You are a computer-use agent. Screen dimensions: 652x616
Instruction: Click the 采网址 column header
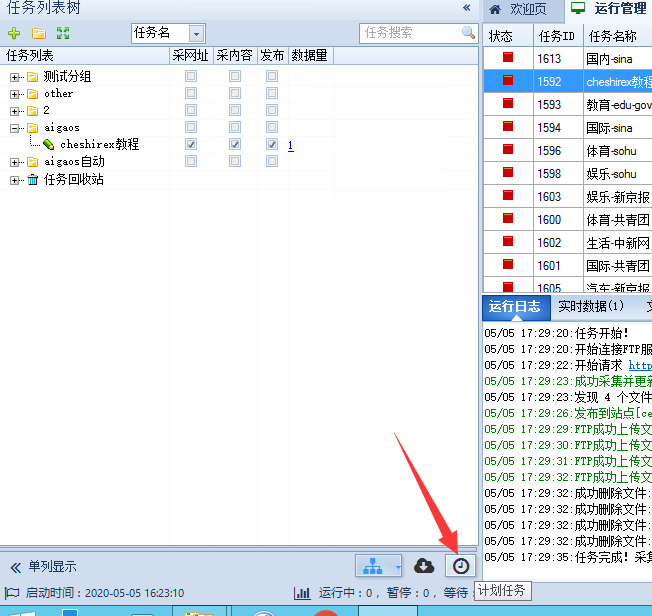coord(191,55)
